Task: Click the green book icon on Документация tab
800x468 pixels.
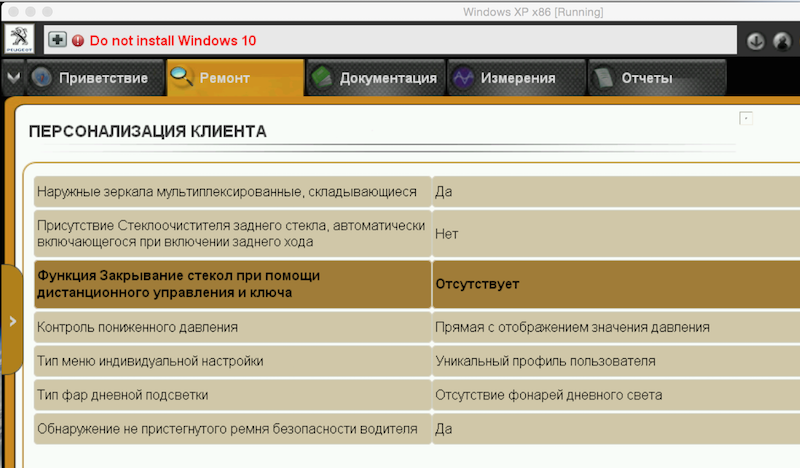Action: pyautogui.click(x=322, y=78)
